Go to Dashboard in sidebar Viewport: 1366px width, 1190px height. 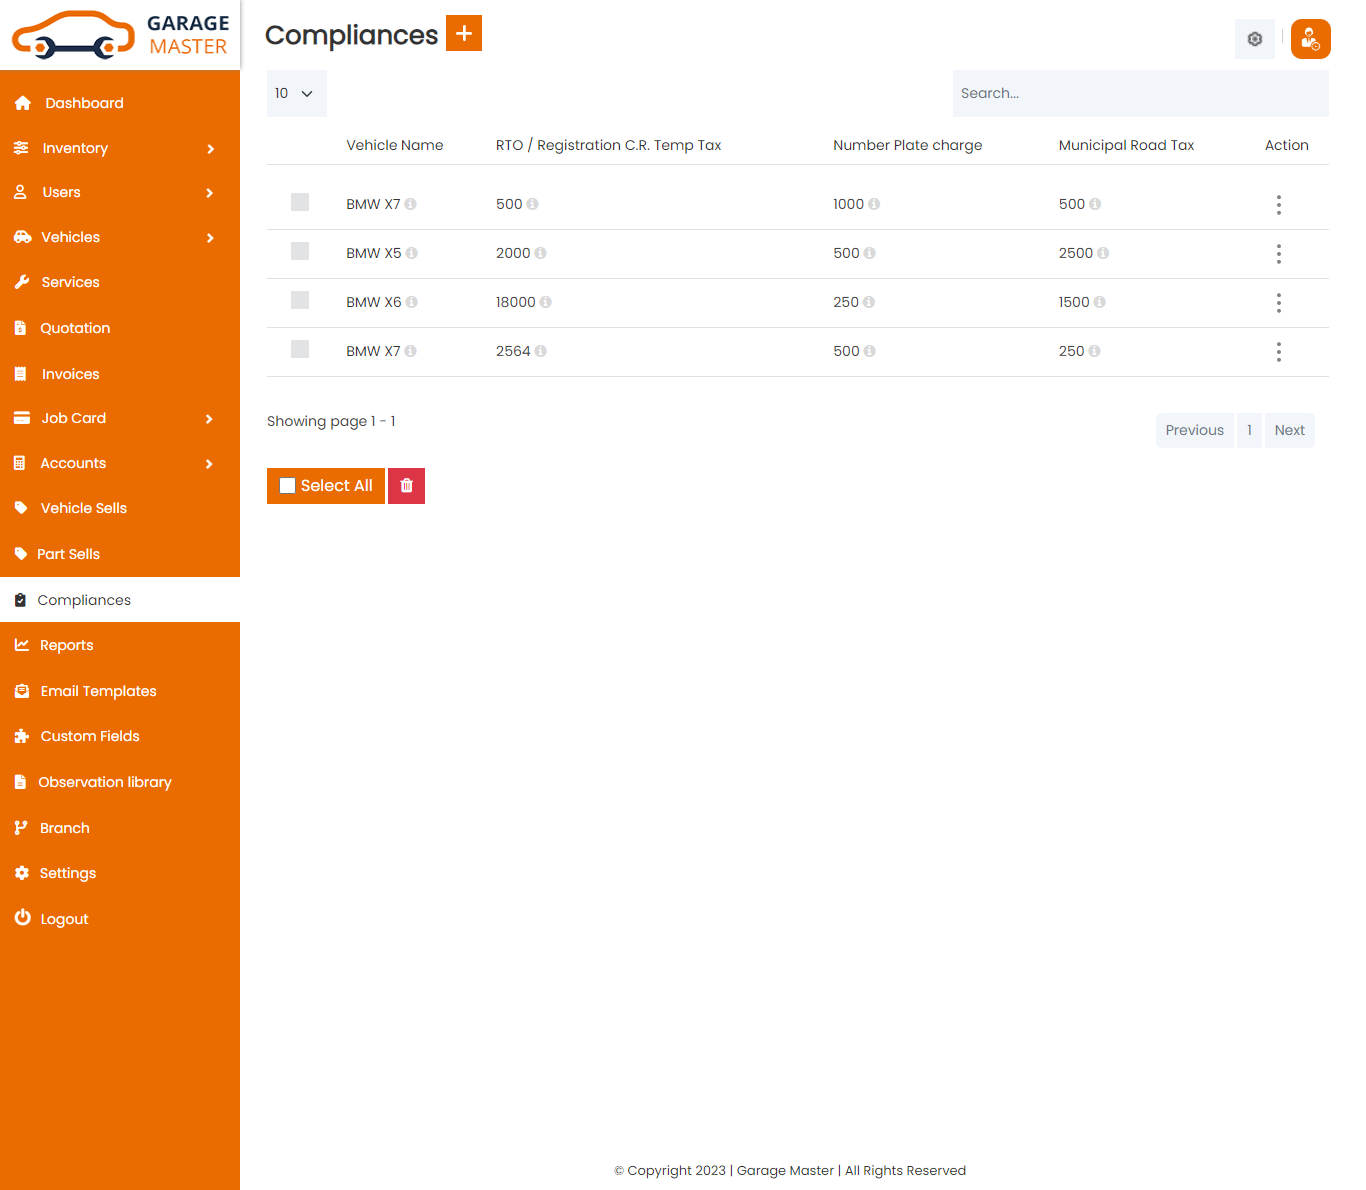(x=84, y=103)
